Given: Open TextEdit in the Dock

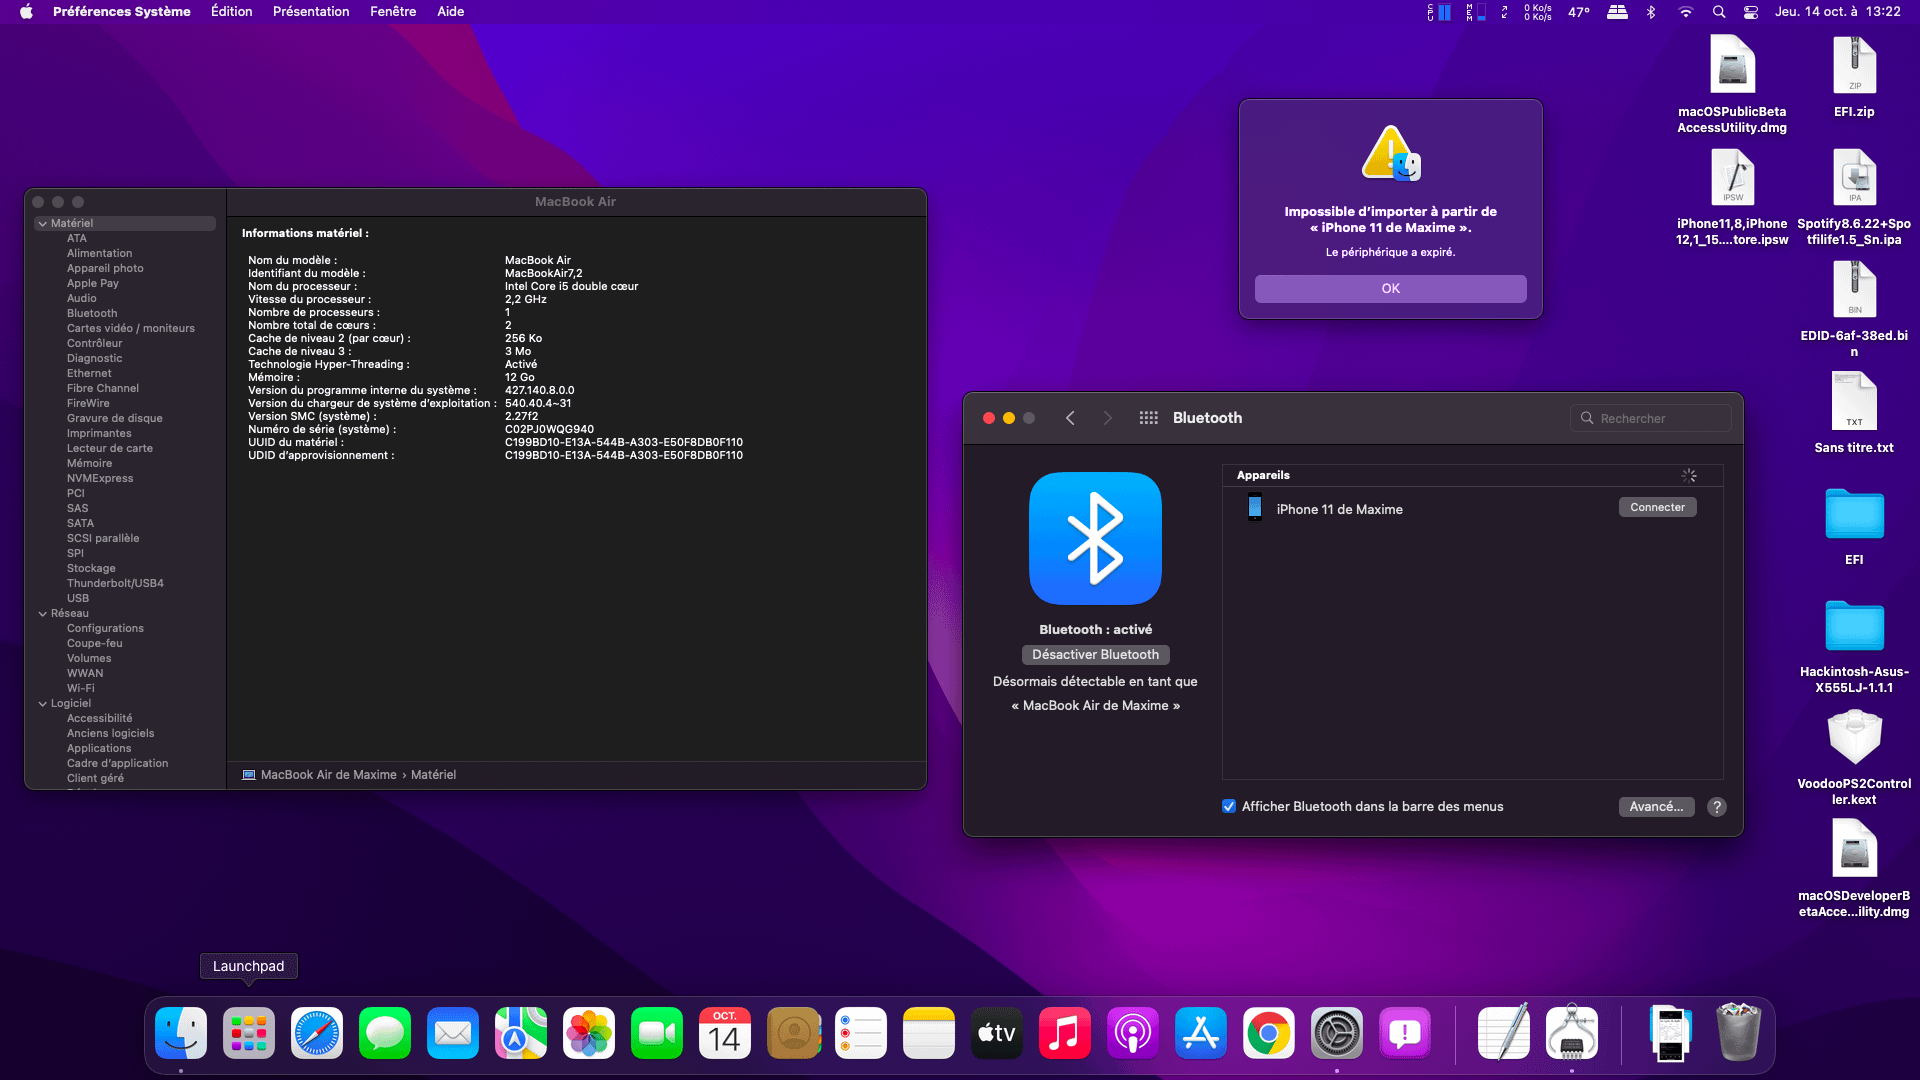Looking at the screenshot, I should click(x=1503, y=1033).
